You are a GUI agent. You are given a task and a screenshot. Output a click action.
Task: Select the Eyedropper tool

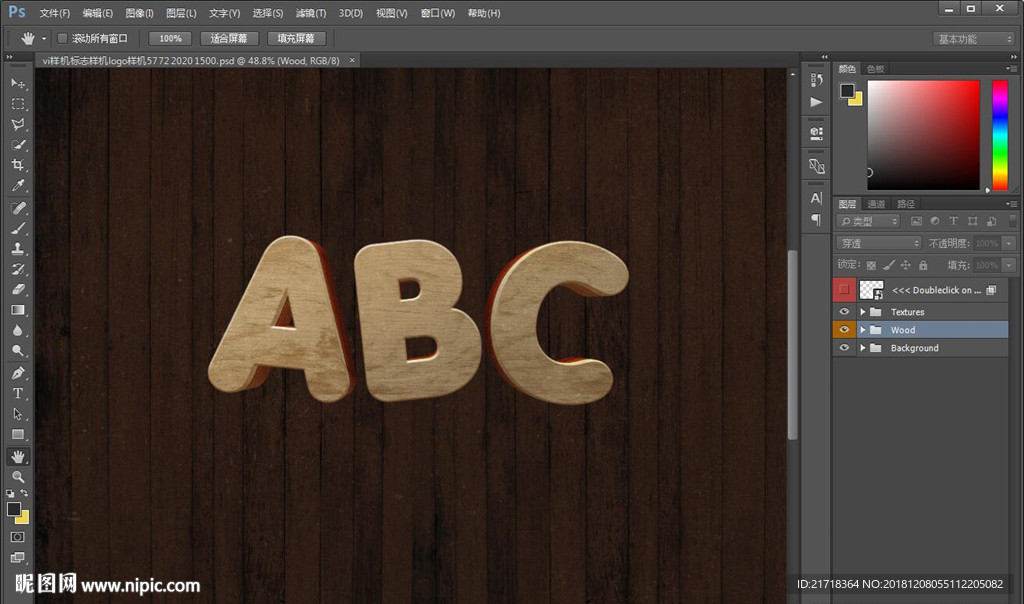(x=18, y=185)
